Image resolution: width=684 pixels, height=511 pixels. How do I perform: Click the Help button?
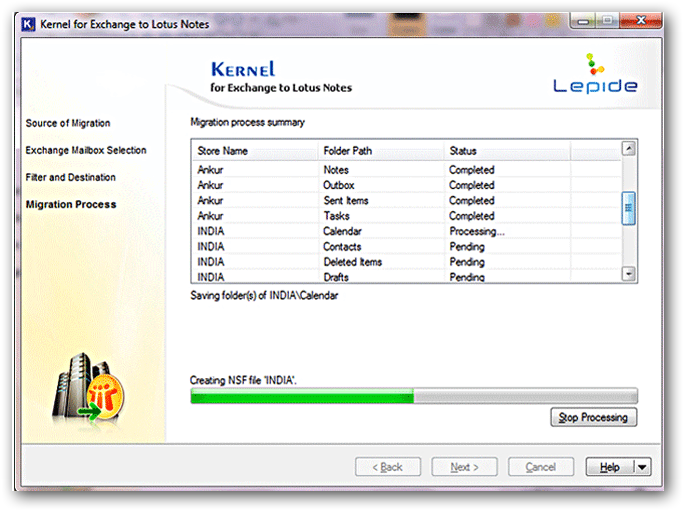pos(609,467)
